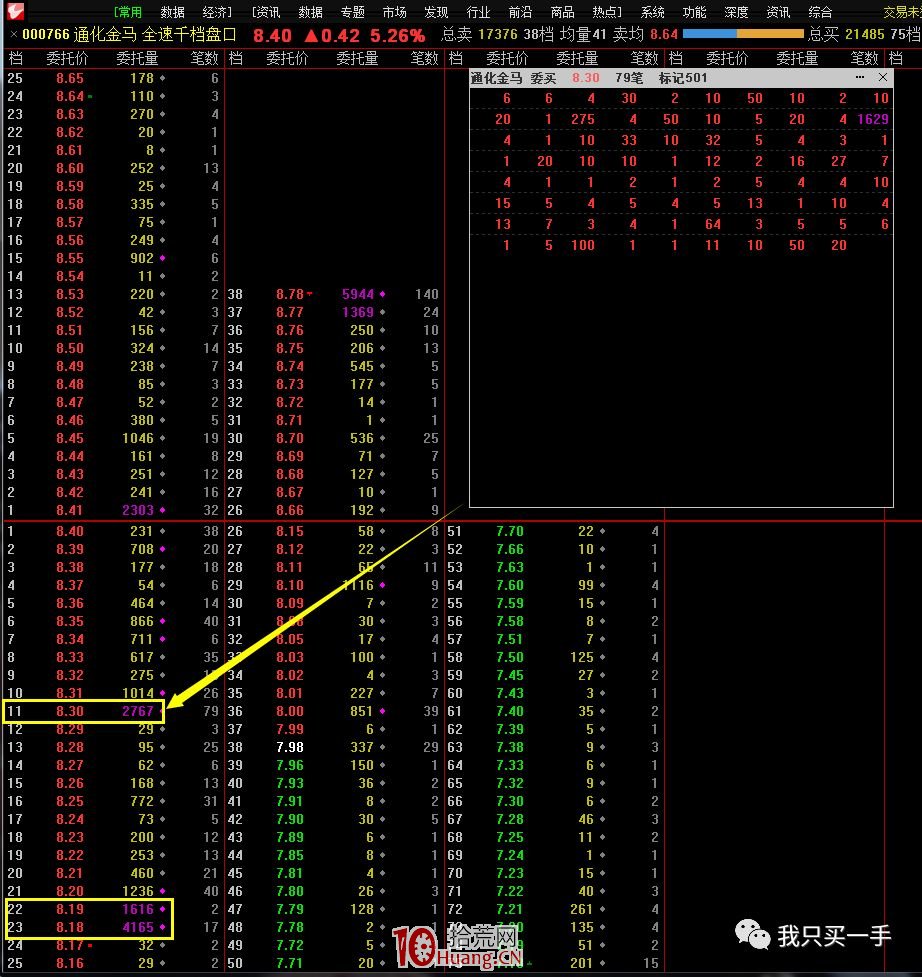Close the 000766 stock tab with the x

[13, 34]
